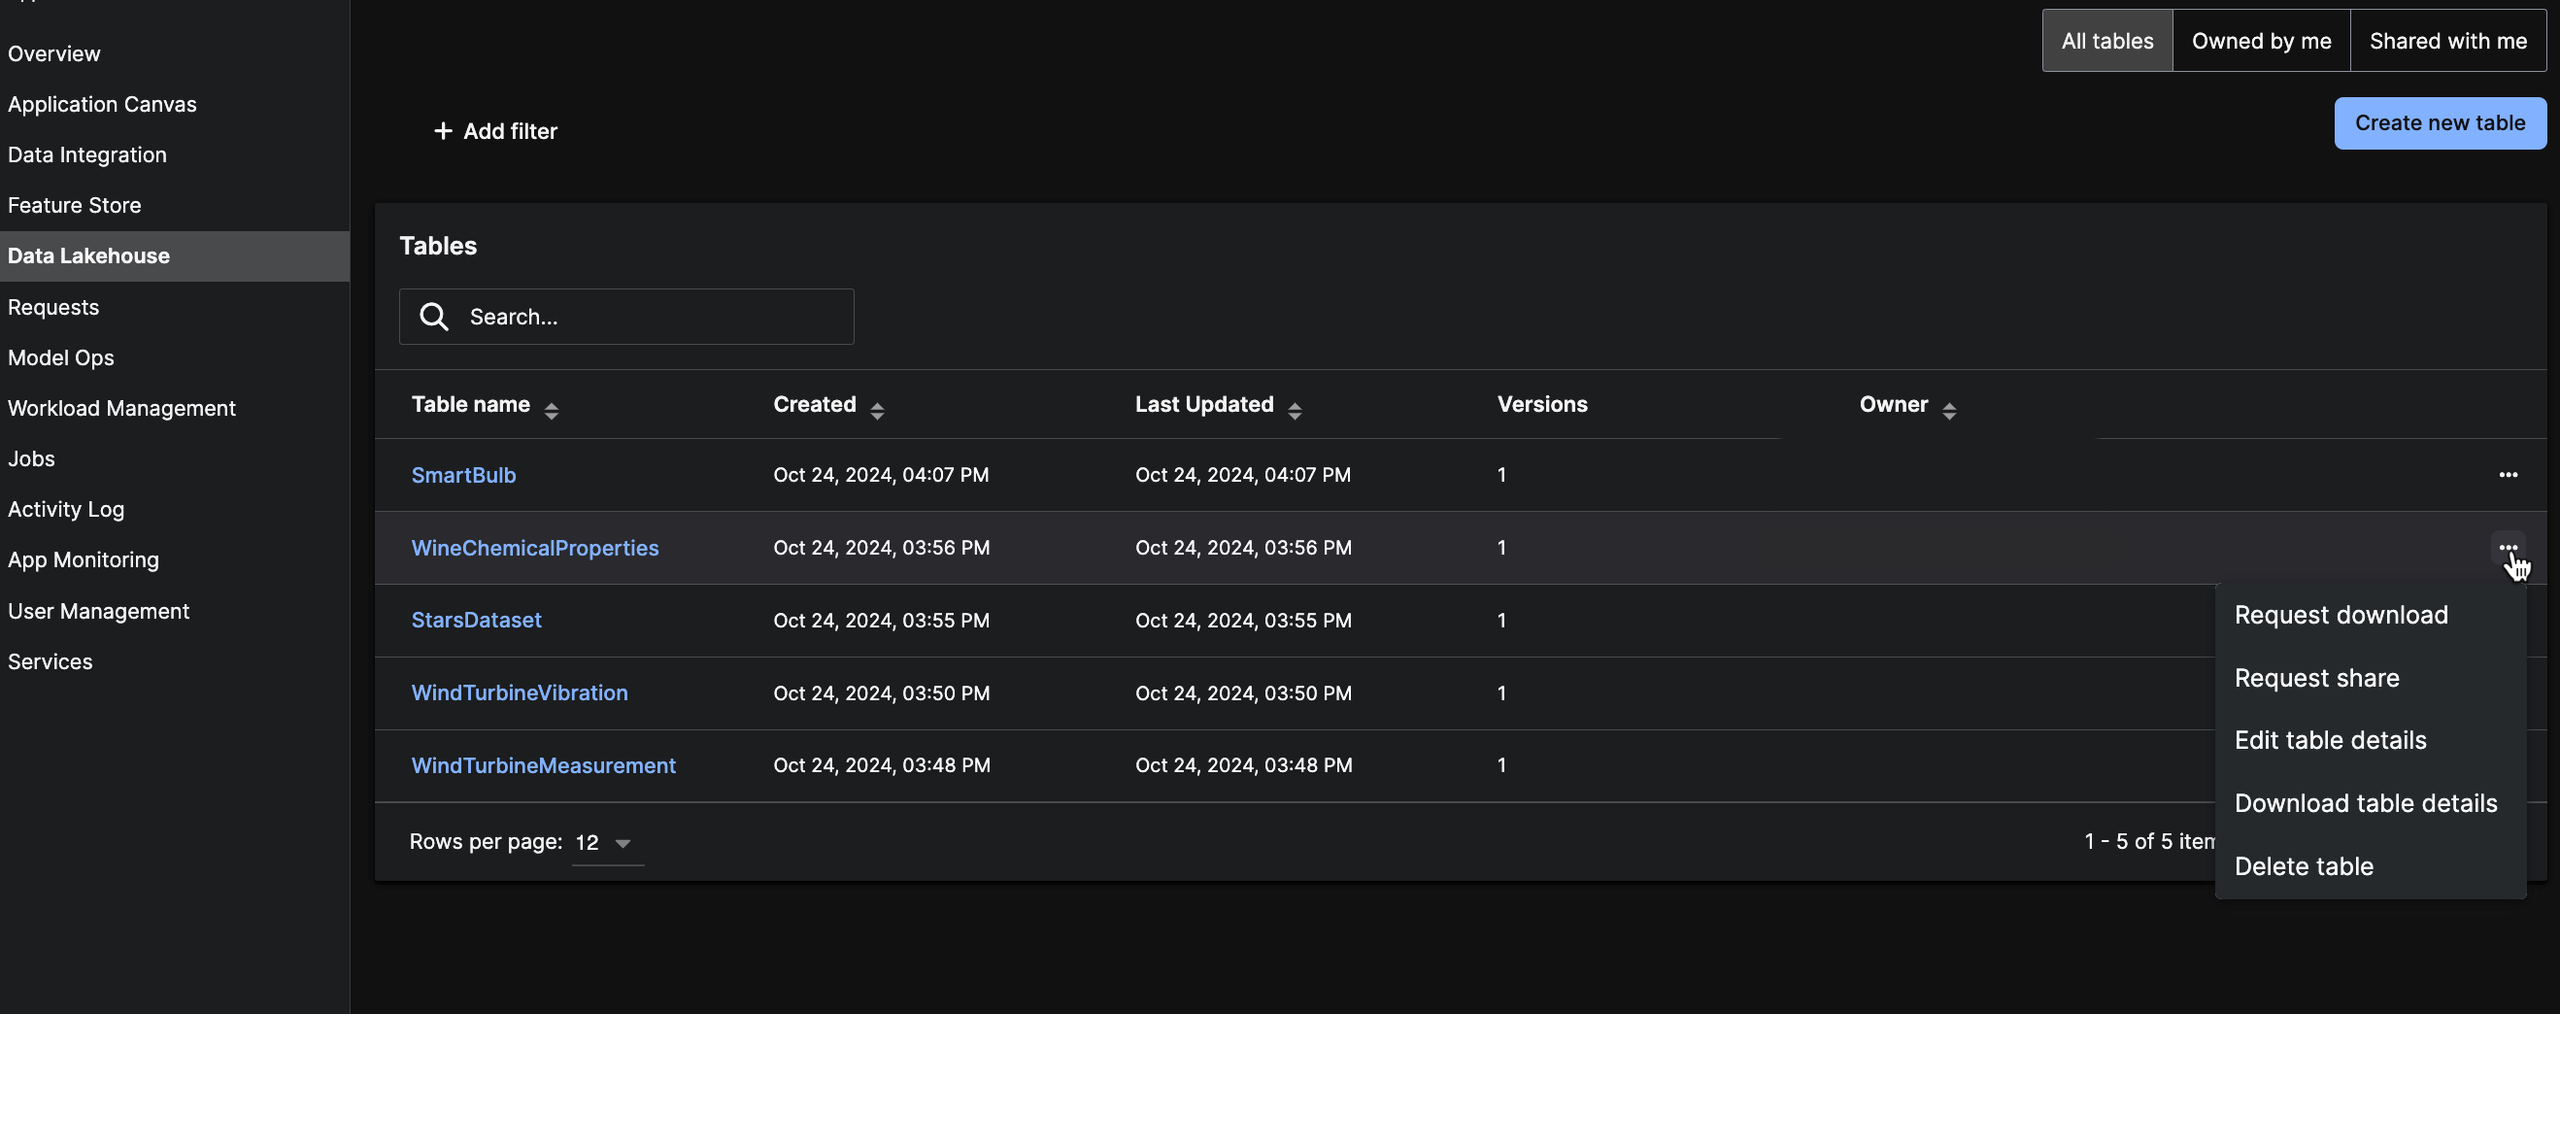Click Create new table button

2439,123
